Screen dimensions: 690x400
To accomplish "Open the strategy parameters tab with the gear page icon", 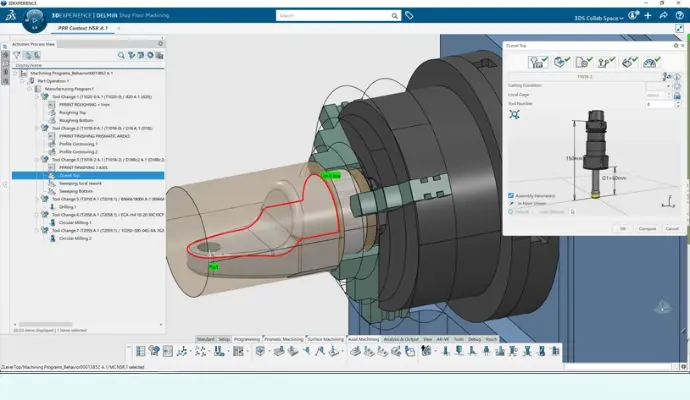I will pos(584,62).
